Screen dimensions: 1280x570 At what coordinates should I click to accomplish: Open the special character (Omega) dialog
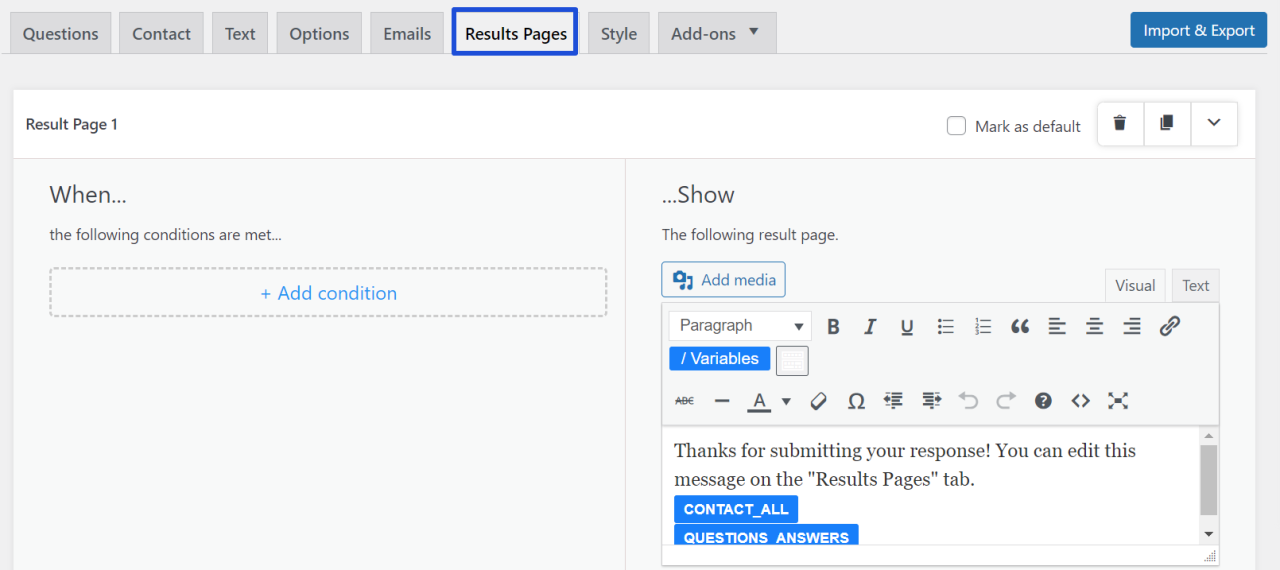[856, 401]
